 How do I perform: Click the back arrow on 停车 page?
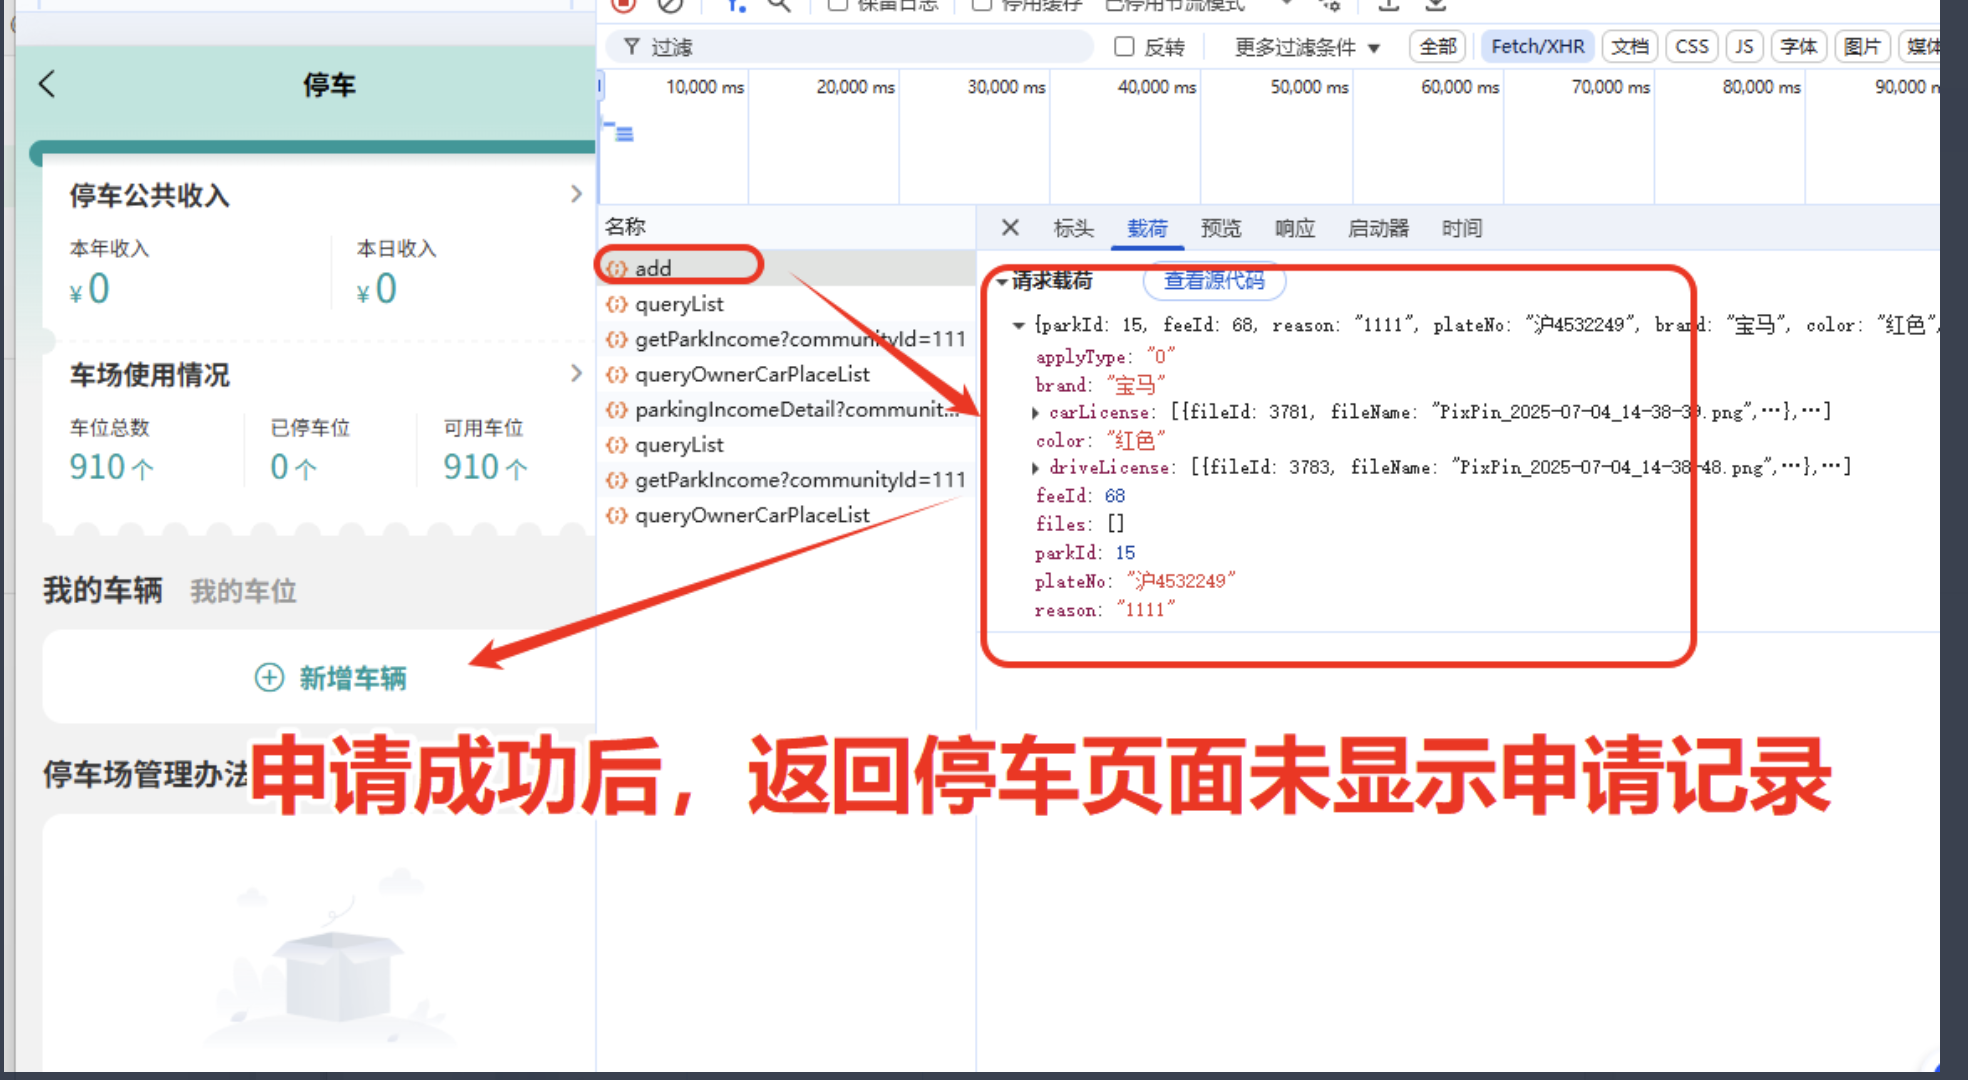pyautogui.click(x=47, y=84)
